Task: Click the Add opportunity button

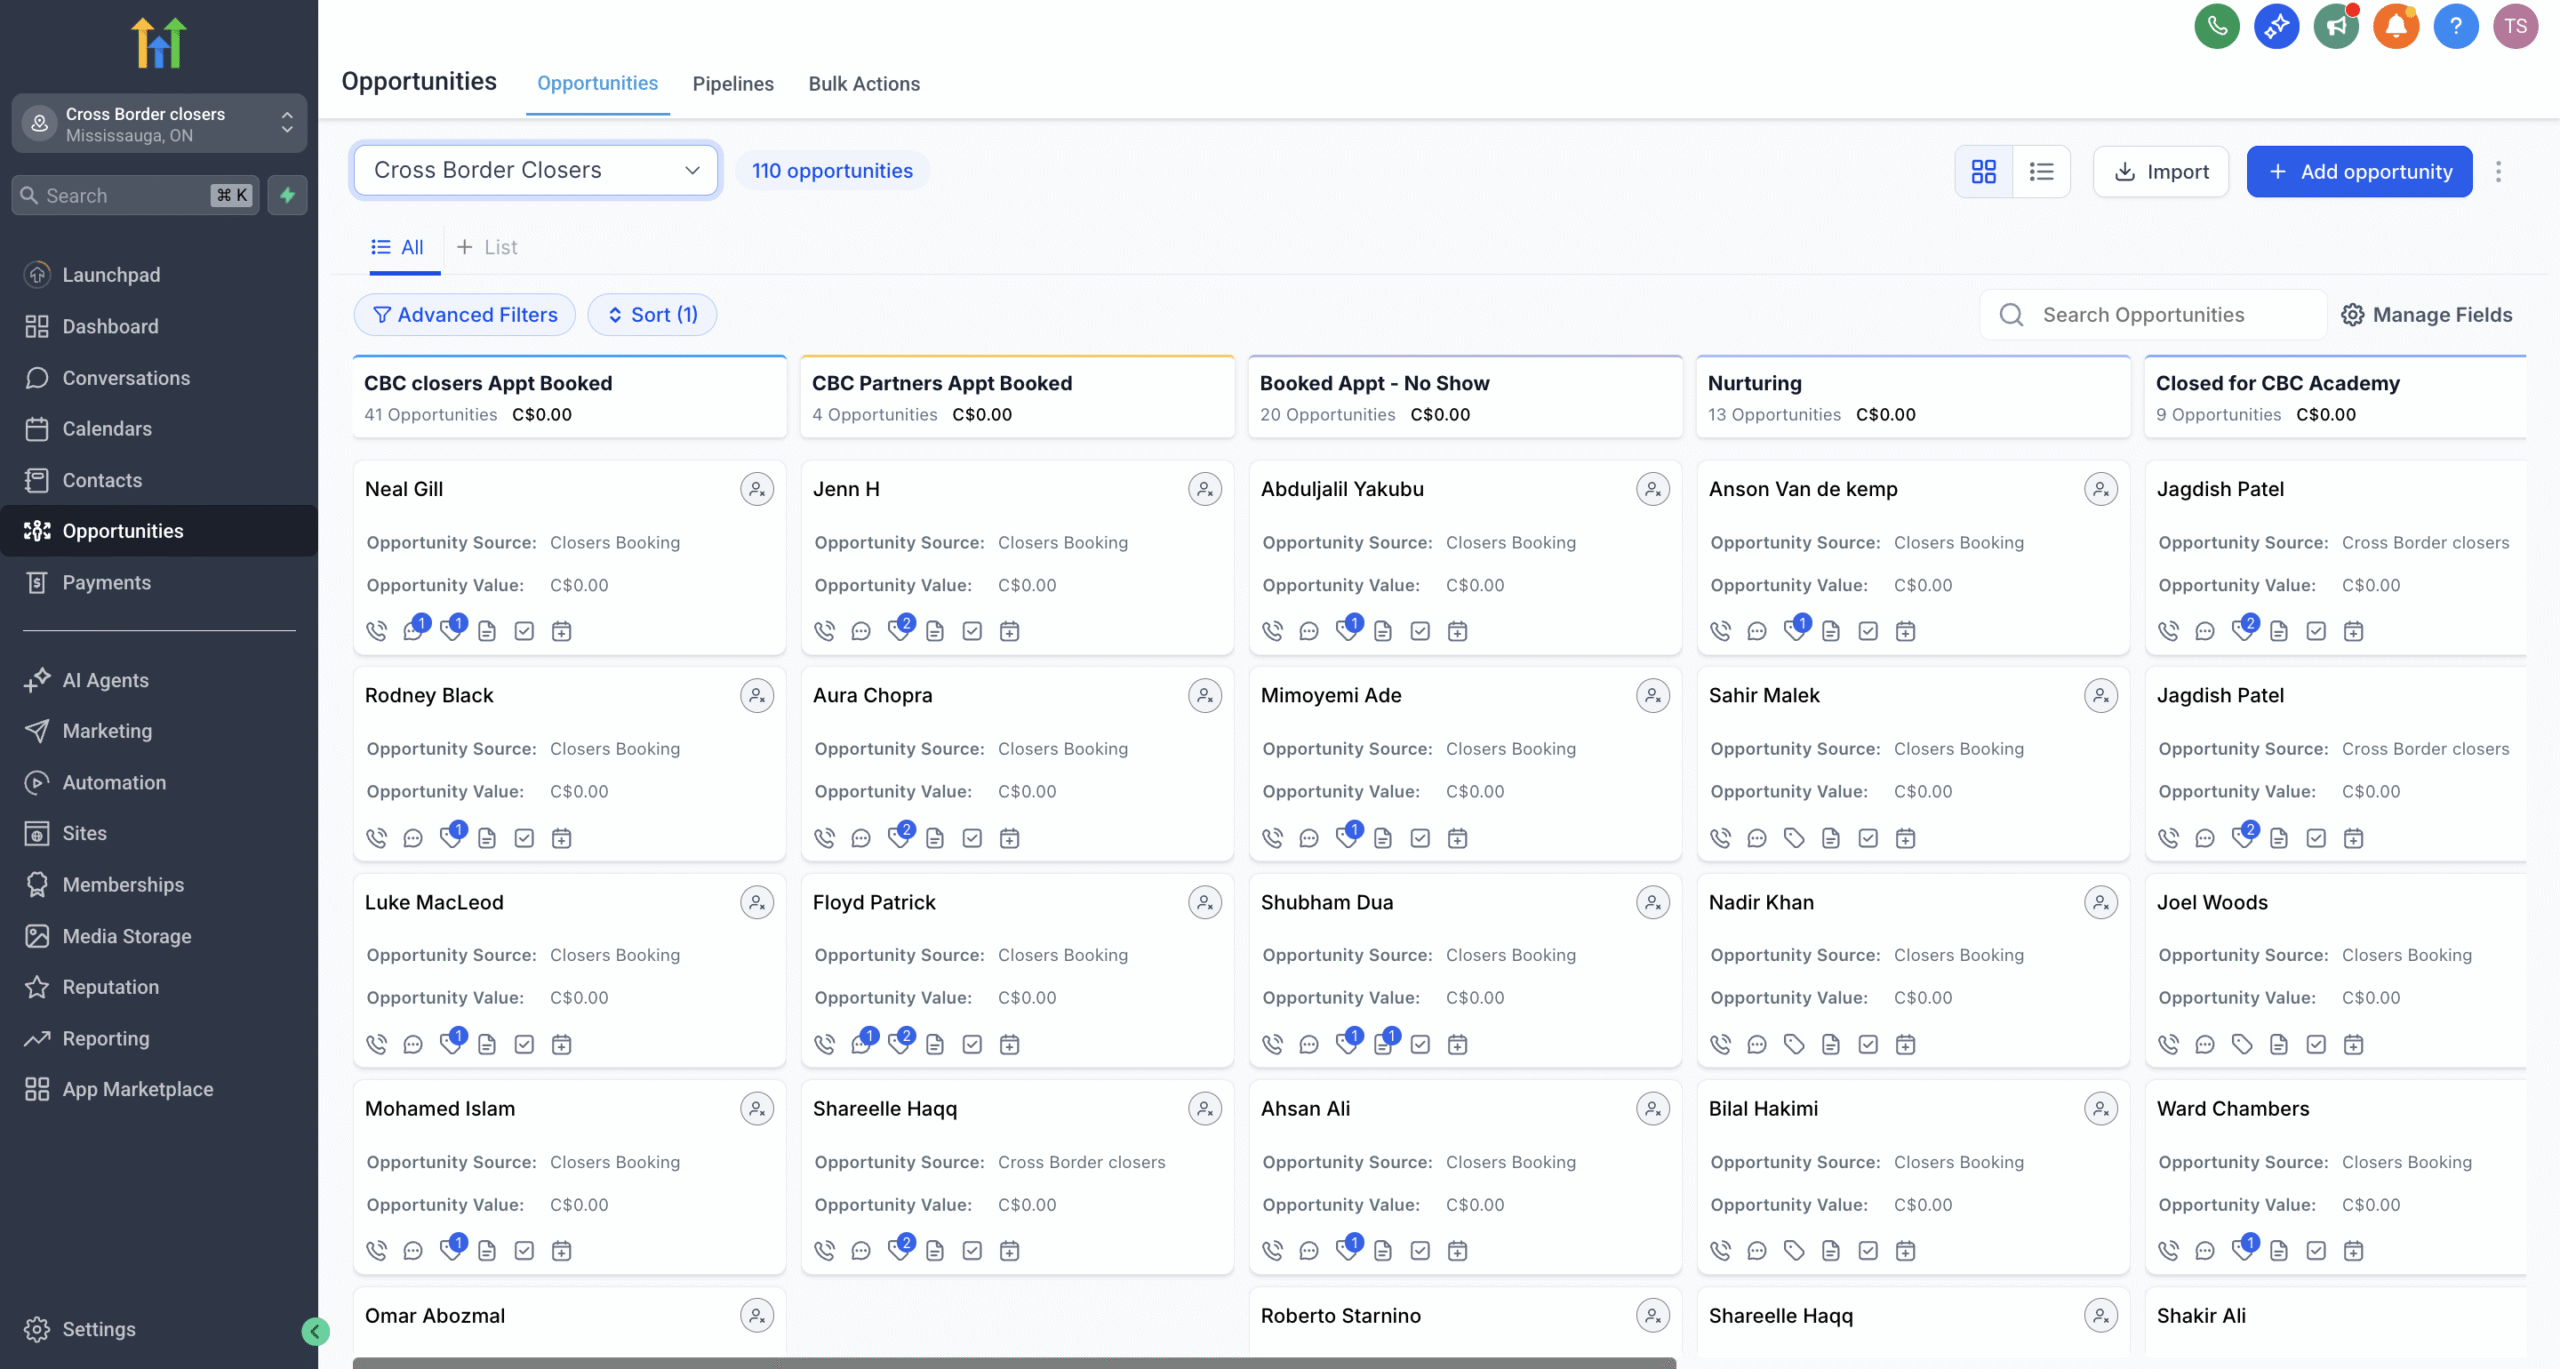Action: [x=2359, y=171]
